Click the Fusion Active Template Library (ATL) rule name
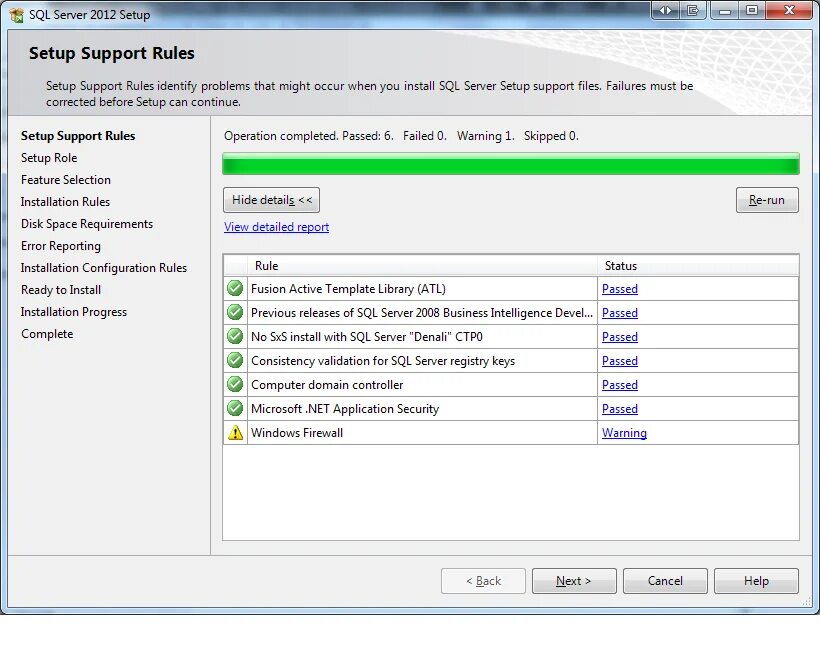The image size is (820, 669). (x=348, y=289)
